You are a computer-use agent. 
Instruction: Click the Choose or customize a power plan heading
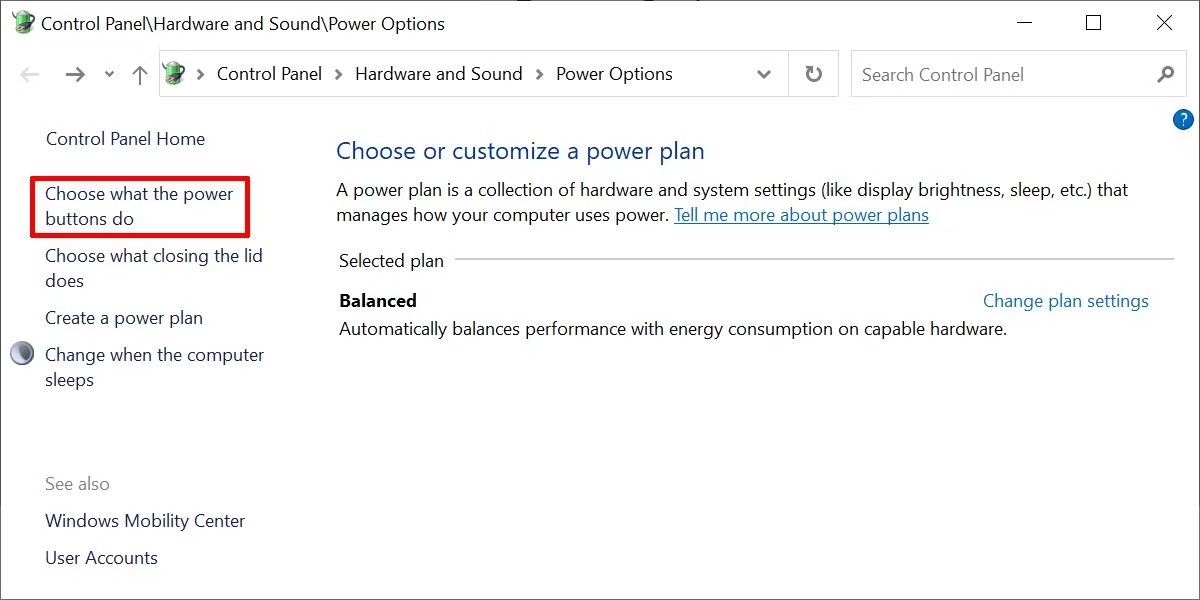[520, 151]
